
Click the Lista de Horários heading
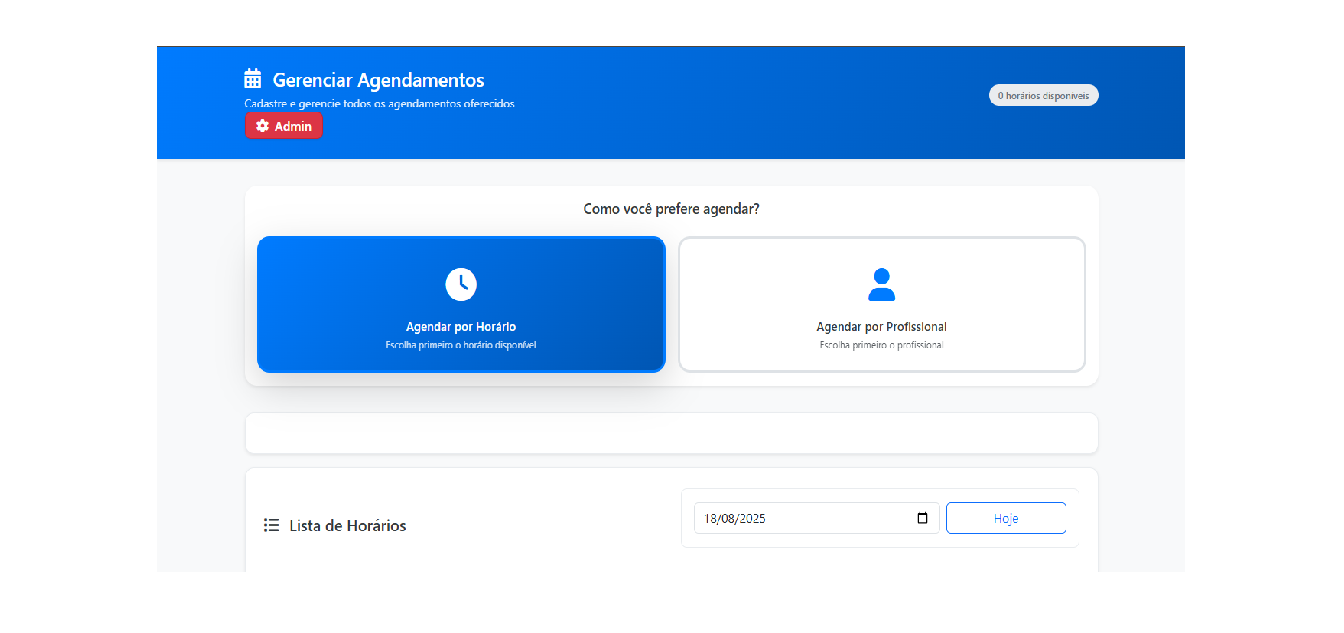[348, 525]
